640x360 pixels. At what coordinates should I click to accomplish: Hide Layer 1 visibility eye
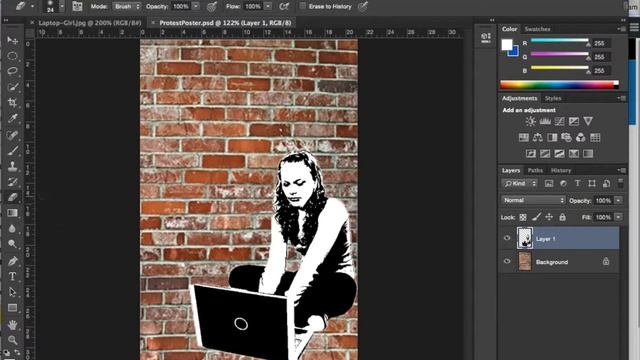[507, 238]
